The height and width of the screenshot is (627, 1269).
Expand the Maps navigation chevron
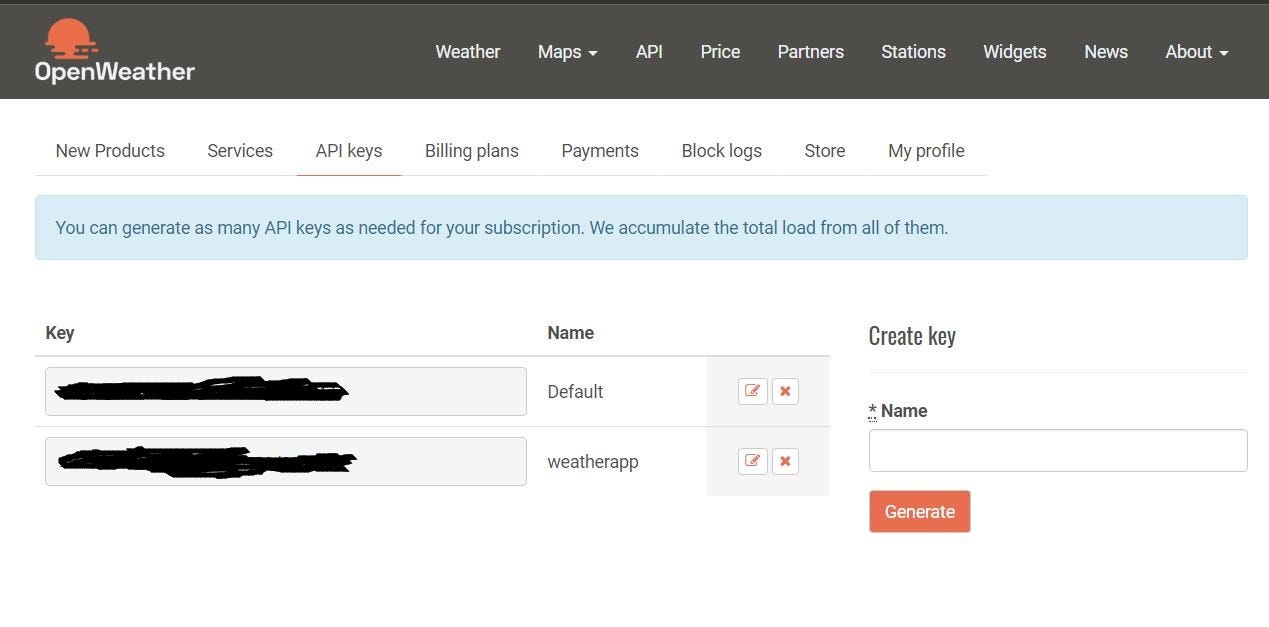(x=591, y=53)
